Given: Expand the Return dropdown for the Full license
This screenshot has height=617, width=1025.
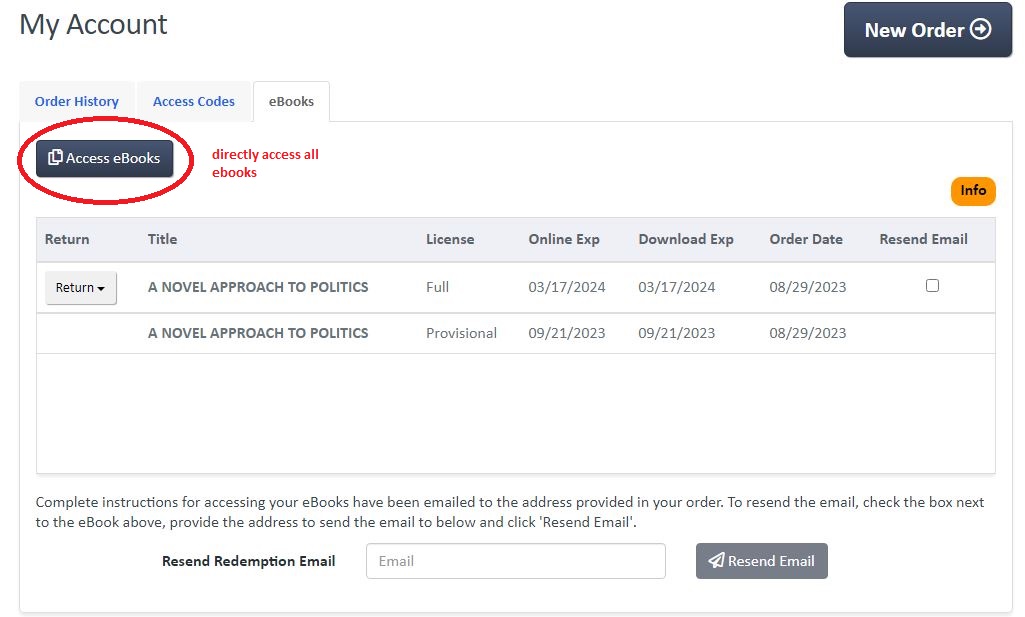Looking at the screenshot, I should 81,288.
